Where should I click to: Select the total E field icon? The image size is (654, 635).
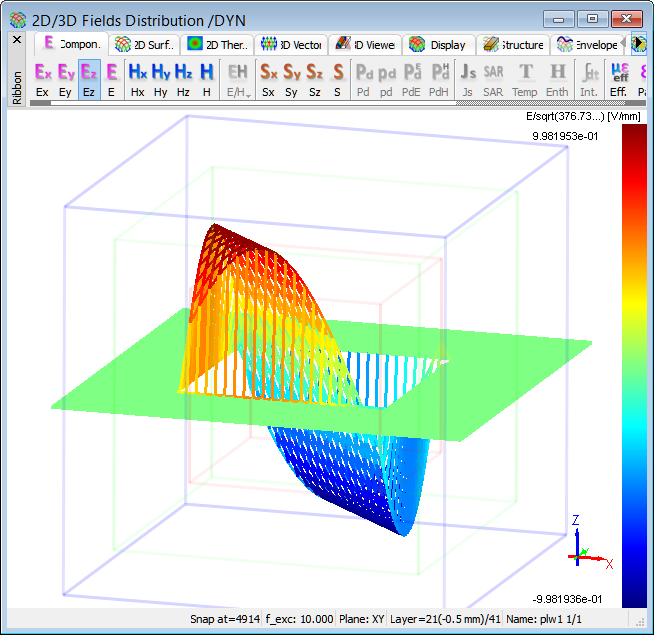(112, 78)
